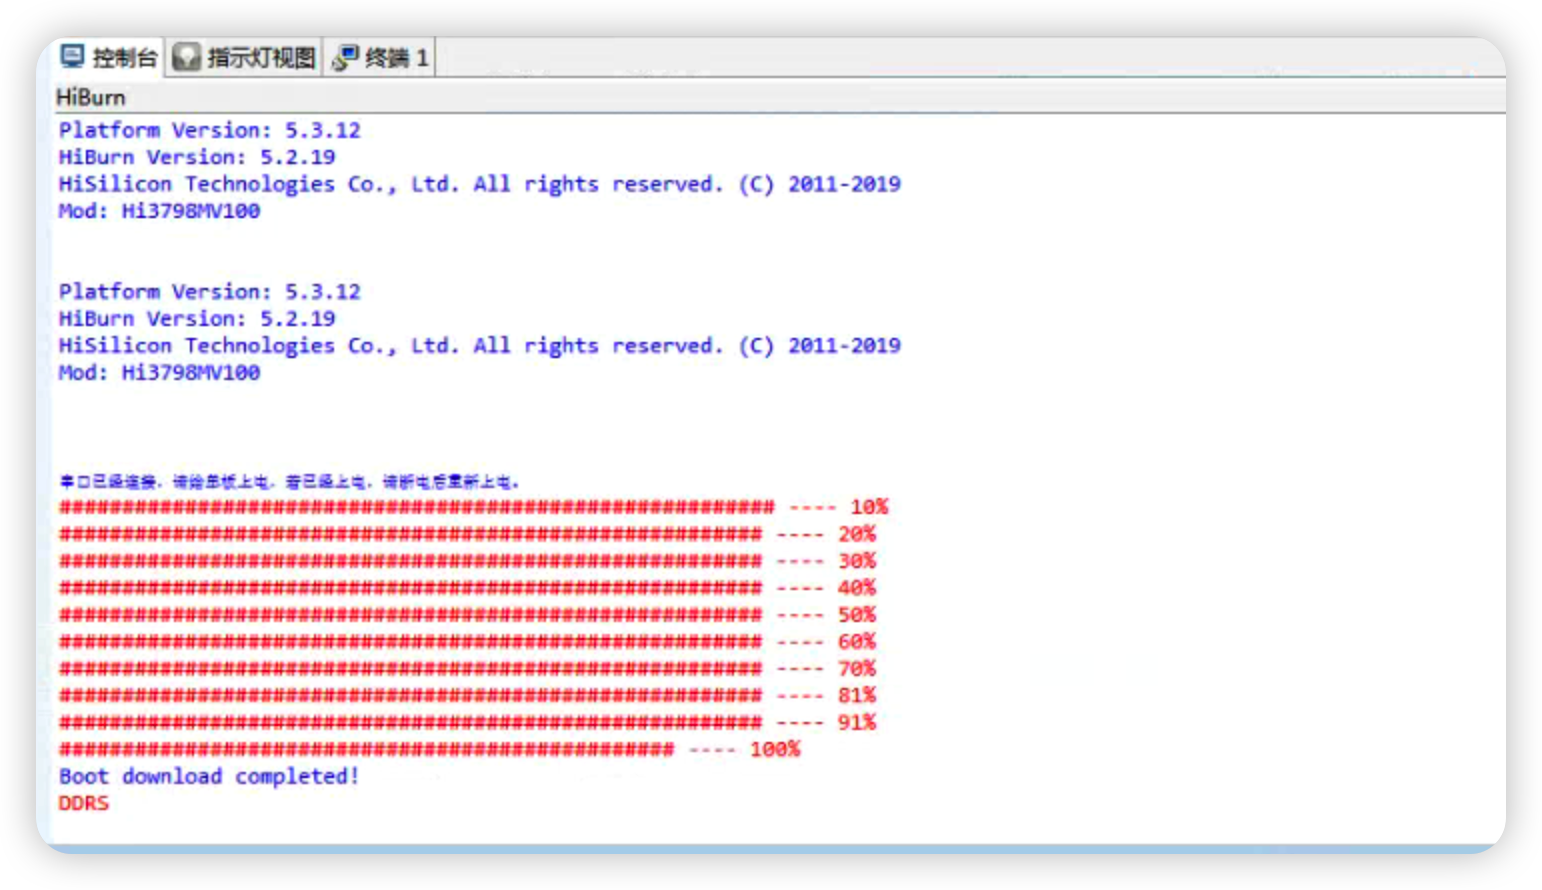Click first HiSilicon Technologies copyright line
Screen dimensions: 1542x890
coord(479,184)
